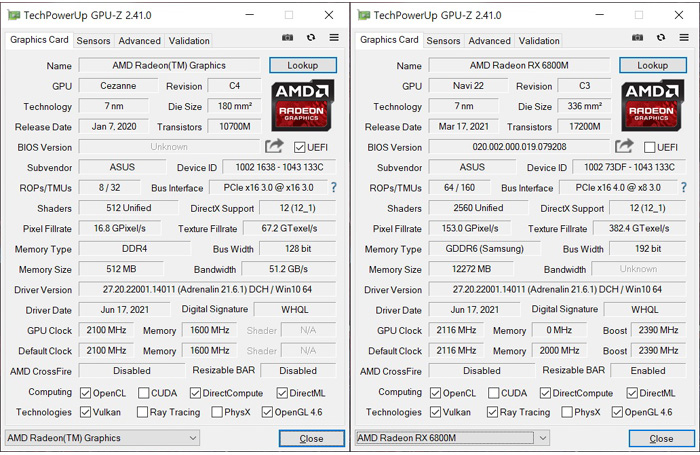Toggle Vulkan checkbox in the right window

coord(435,412)
